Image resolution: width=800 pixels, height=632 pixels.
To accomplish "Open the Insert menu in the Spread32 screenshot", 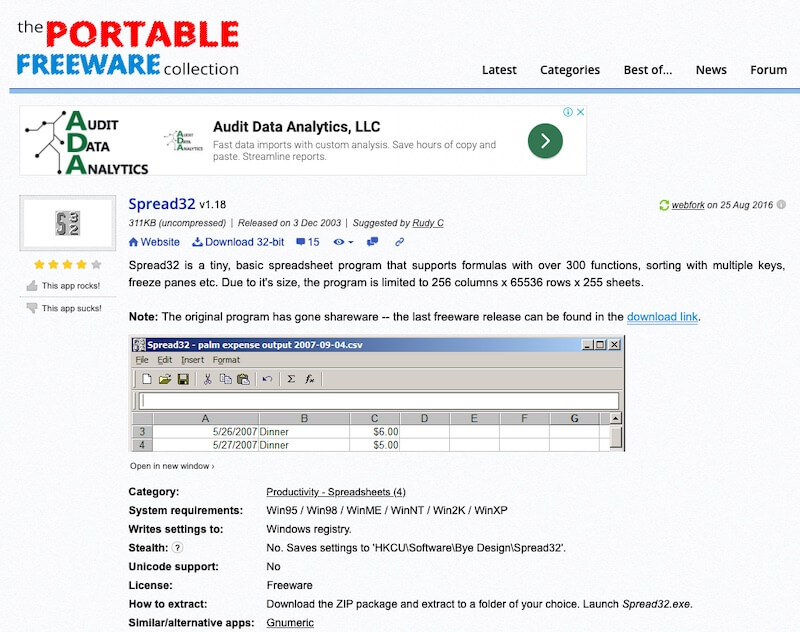I will [192, 360].
